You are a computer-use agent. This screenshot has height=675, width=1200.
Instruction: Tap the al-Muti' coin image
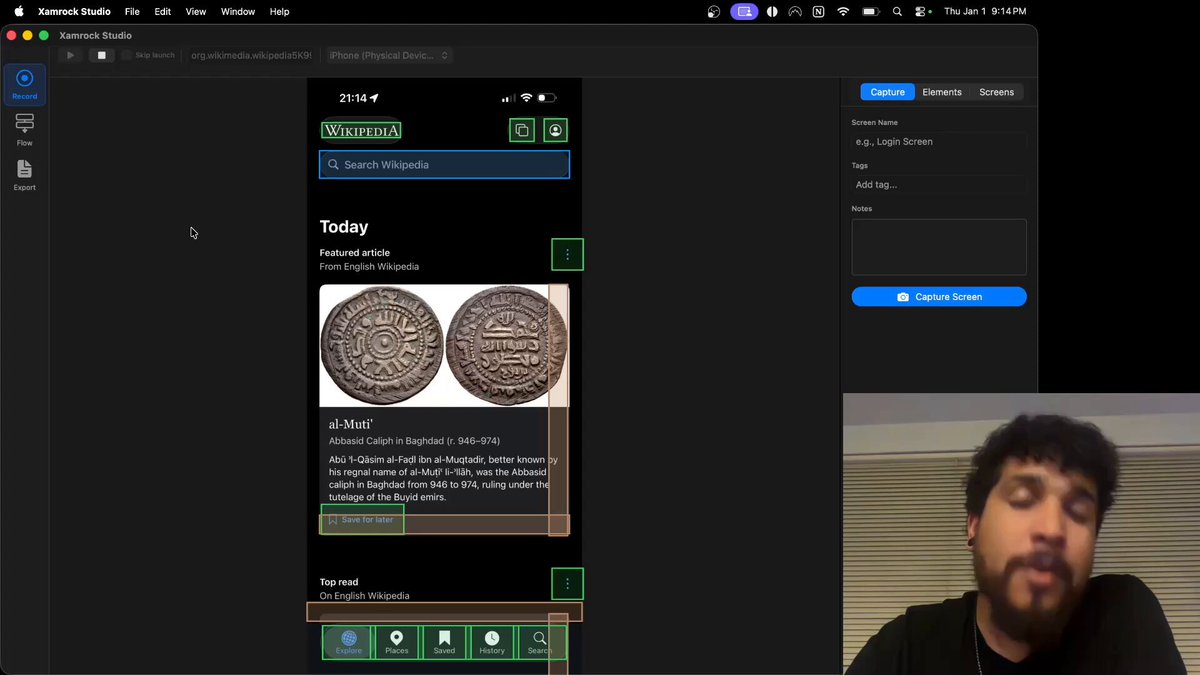tap(444, 346)
